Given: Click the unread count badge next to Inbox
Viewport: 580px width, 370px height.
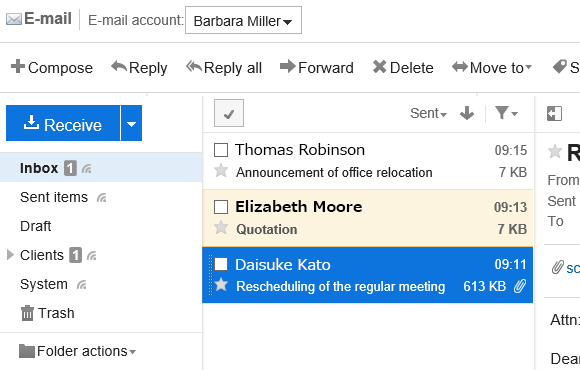Looking at the screenshot, I should [x=70, y=168].
